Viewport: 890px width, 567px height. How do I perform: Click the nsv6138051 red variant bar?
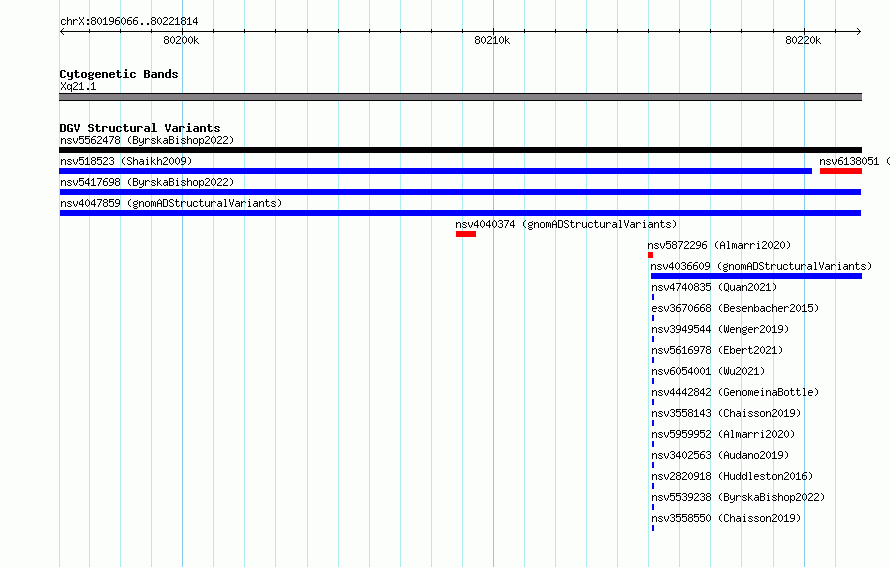[x=841, y=171]
